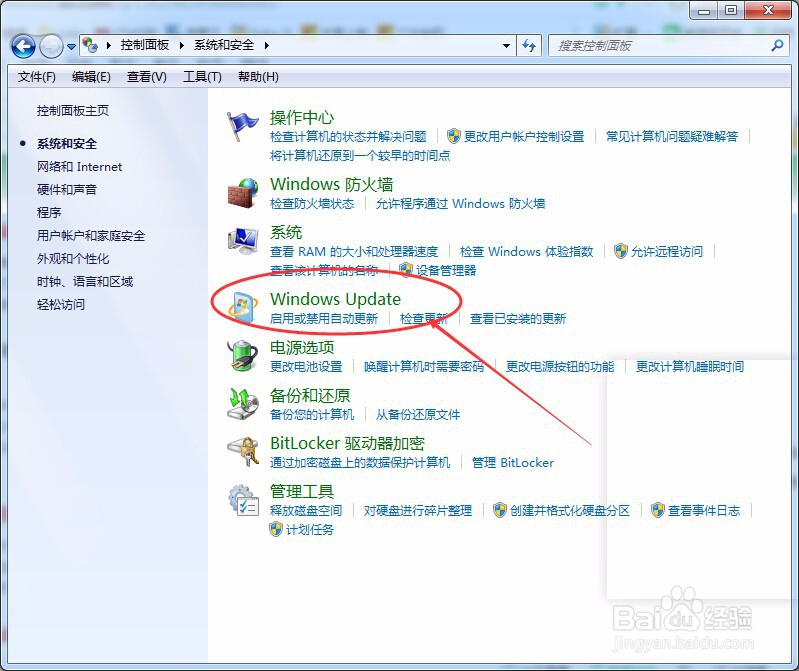Click 查看 RAM 的大小和处理器速度 link
The image size is (799, 671).
click(x=354, y=251)
